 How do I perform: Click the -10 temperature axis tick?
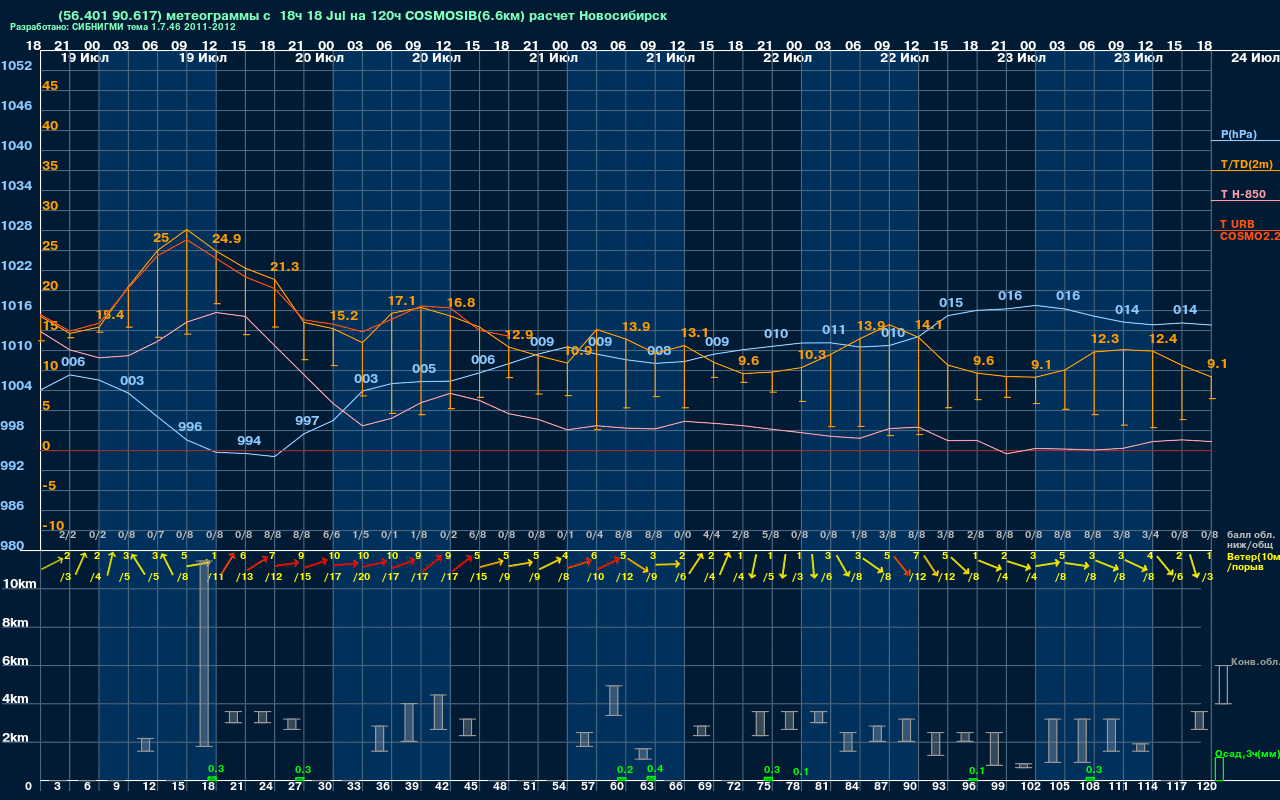coord(54,526)
